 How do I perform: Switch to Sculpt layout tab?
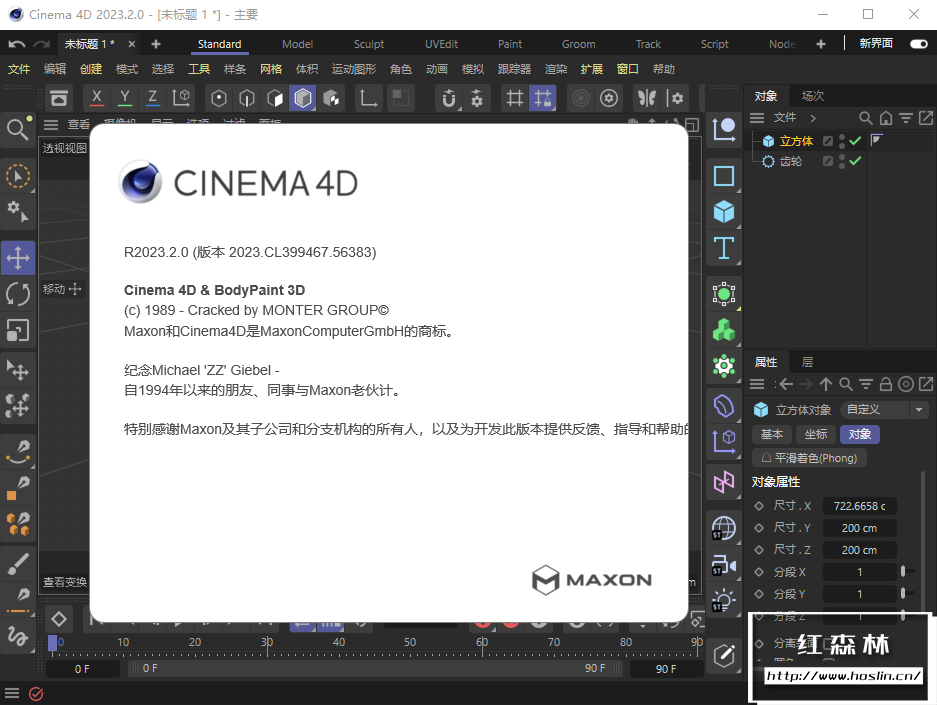tap(369, 44)
